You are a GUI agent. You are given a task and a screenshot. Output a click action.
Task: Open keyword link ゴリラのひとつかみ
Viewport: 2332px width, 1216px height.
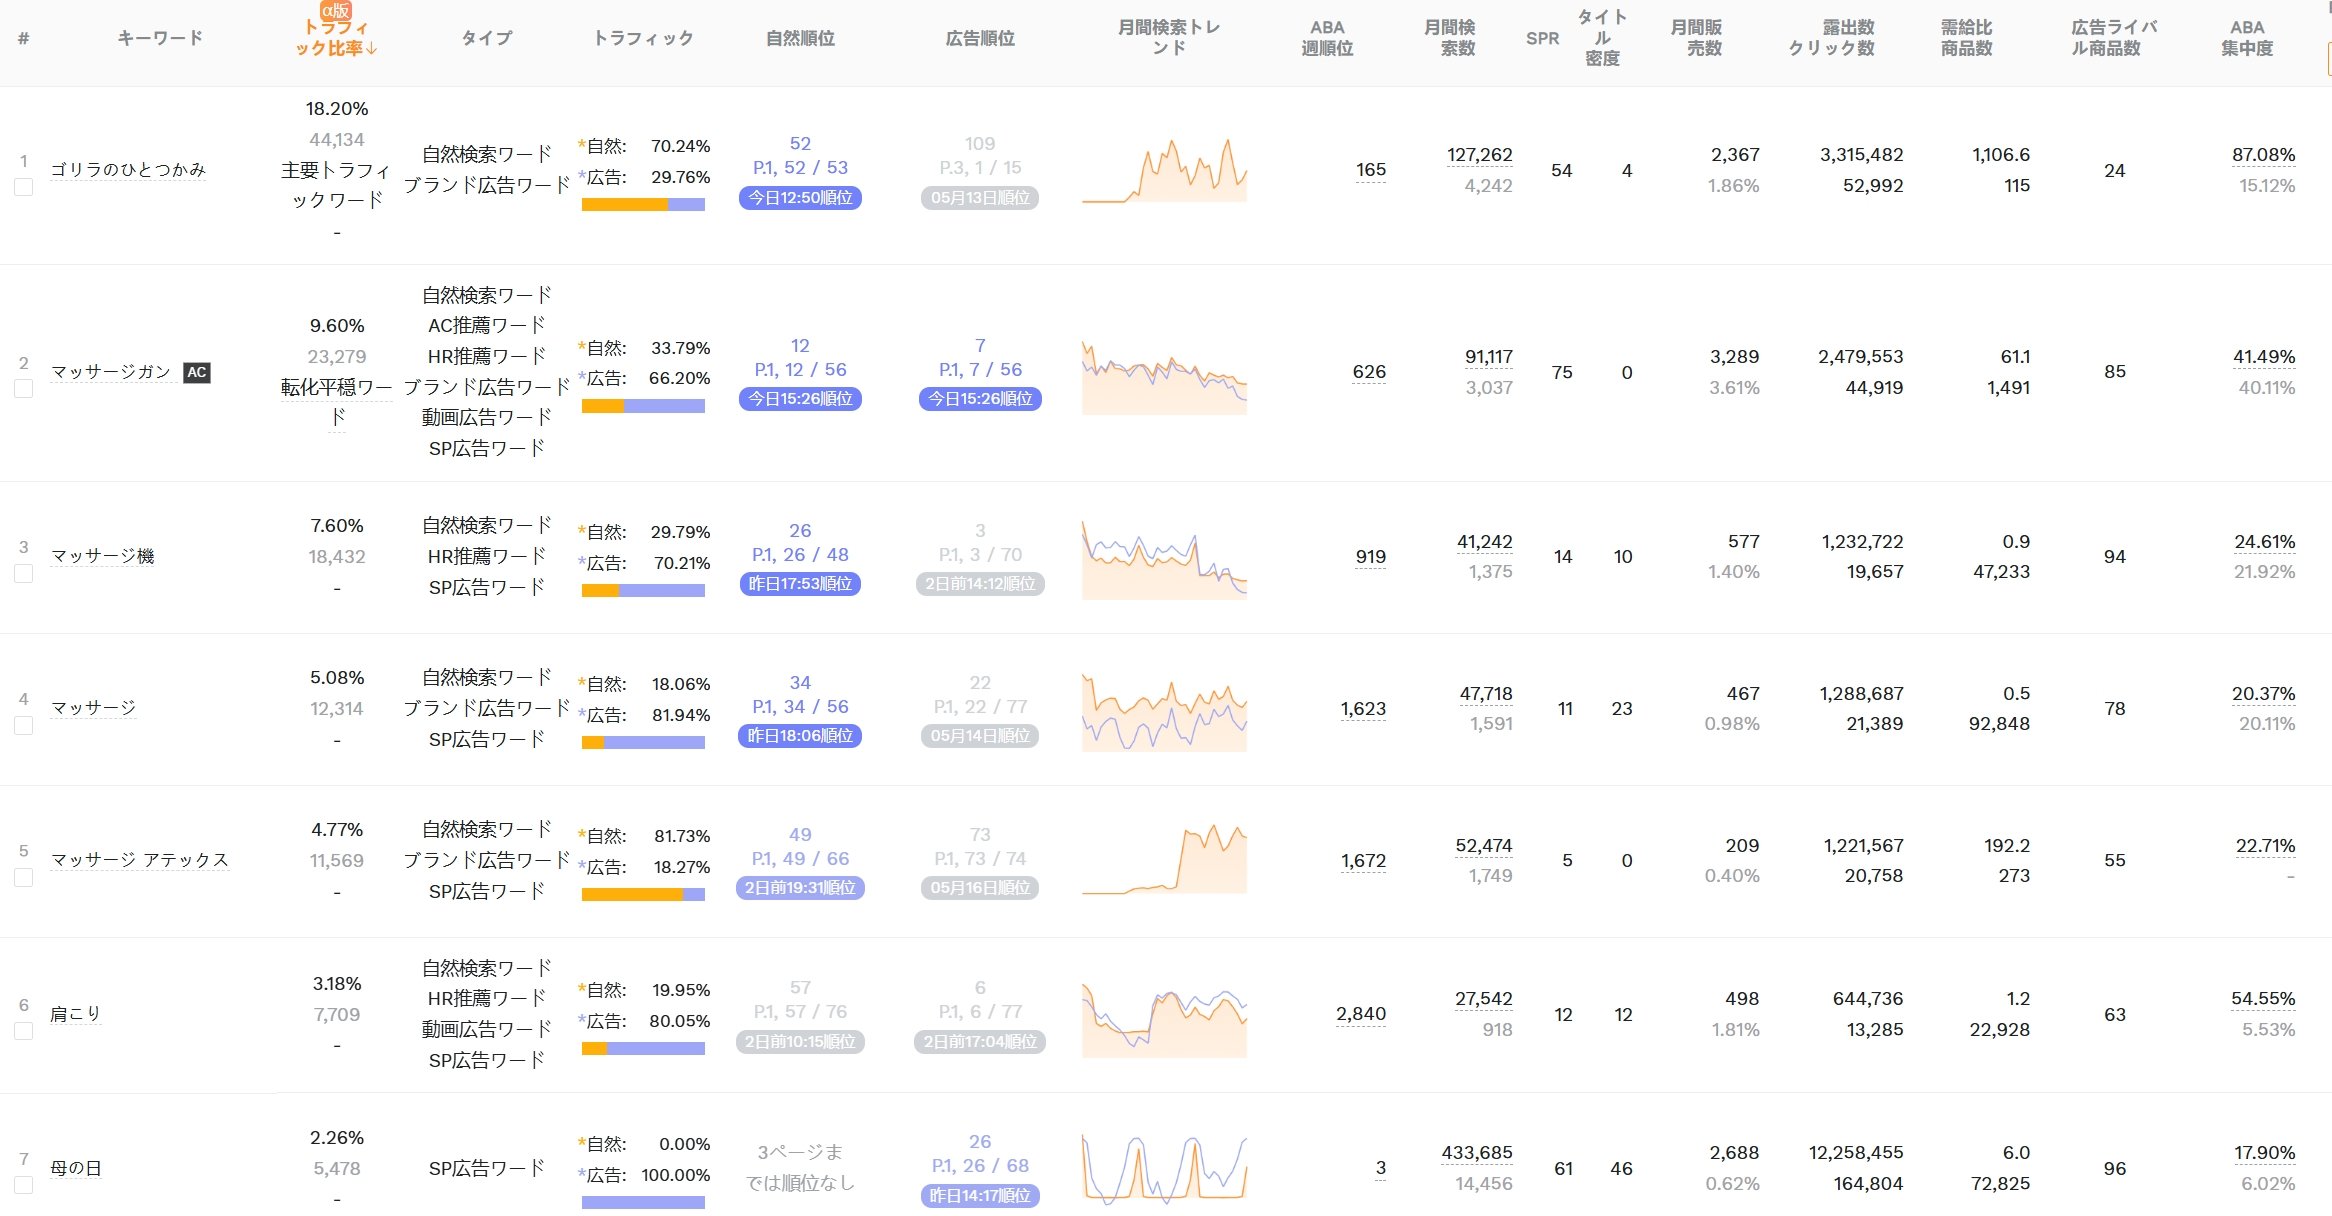128,170
